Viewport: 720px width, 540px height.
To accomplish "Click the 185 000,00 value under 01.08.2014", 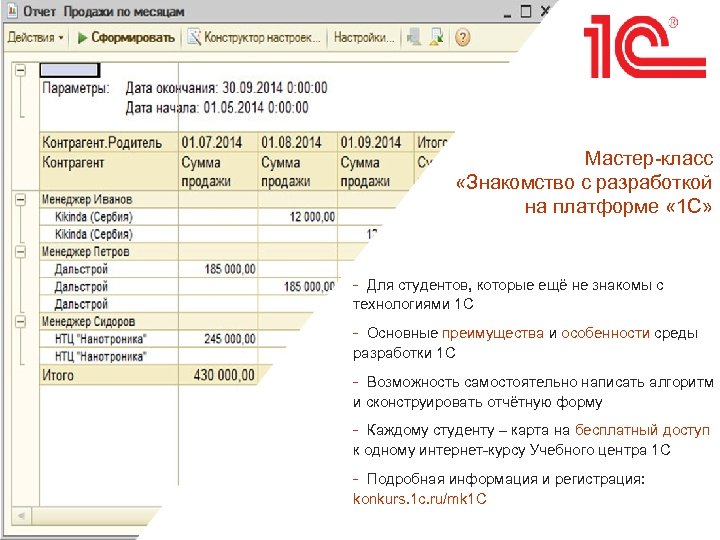I will tap(309, 287).
